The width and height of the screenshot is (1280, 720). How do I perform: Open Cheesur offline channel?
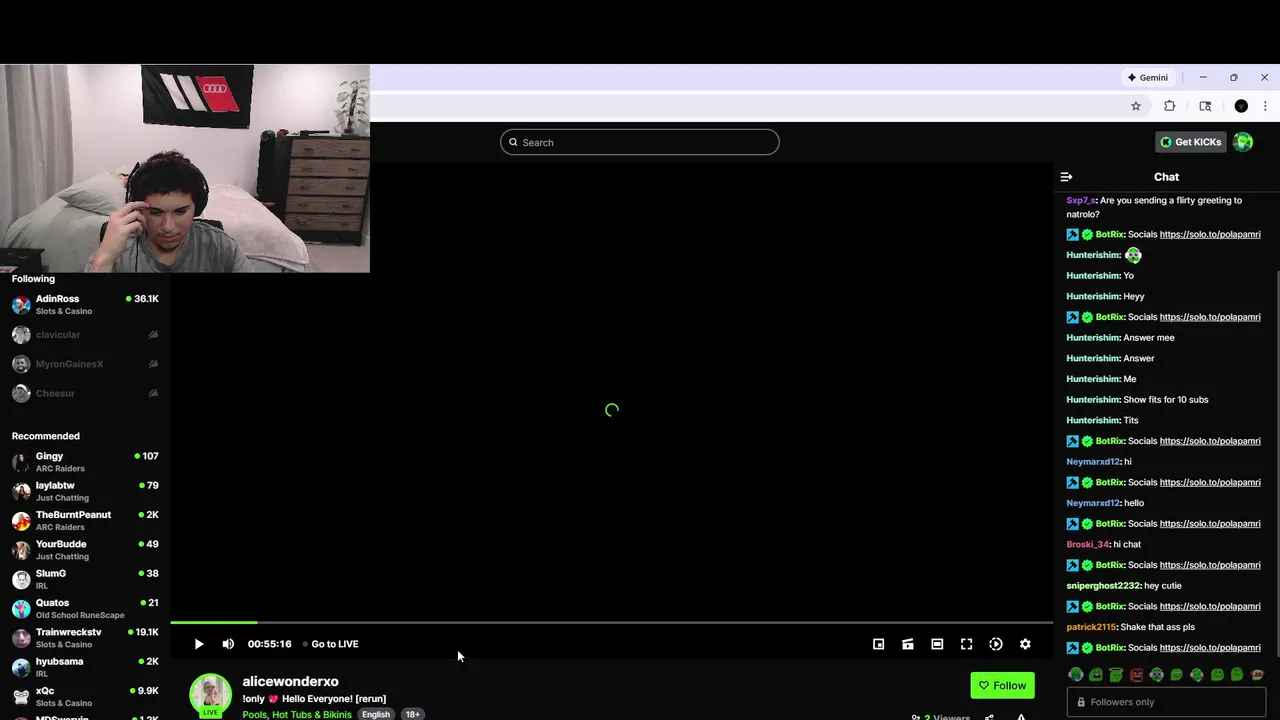click(85, 393)
